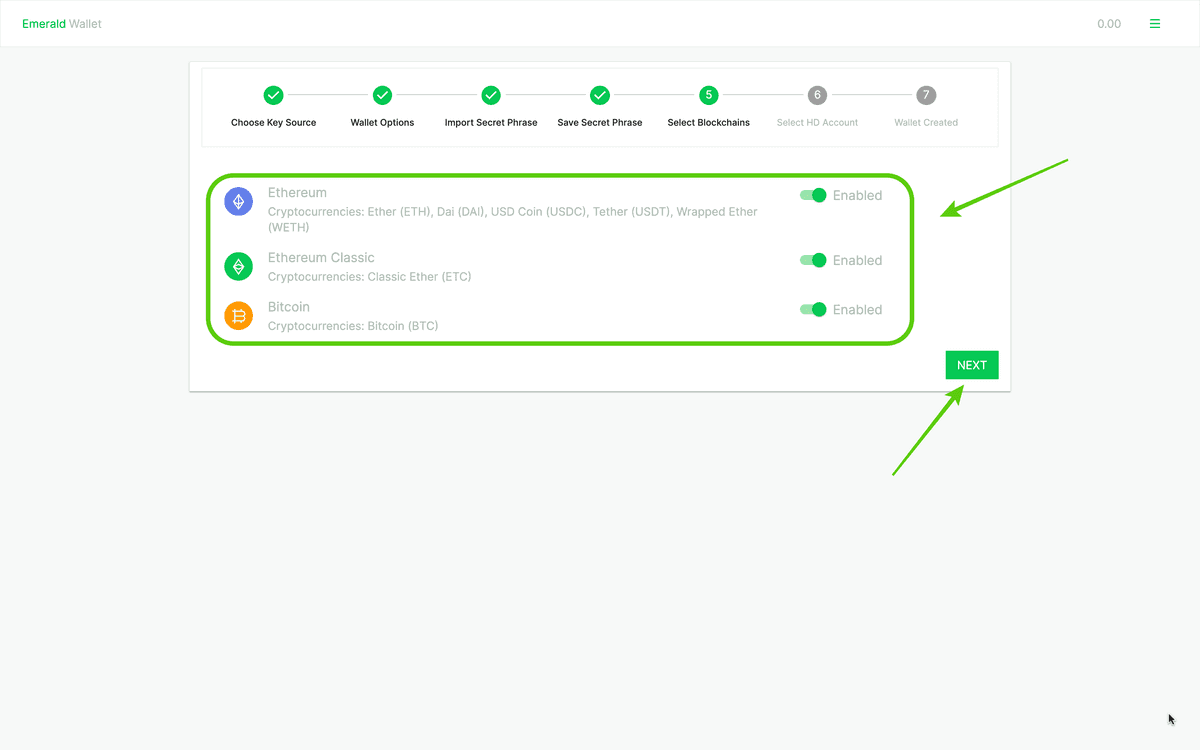Click the step 5 Select Blockchains circle

coord(708,95)
